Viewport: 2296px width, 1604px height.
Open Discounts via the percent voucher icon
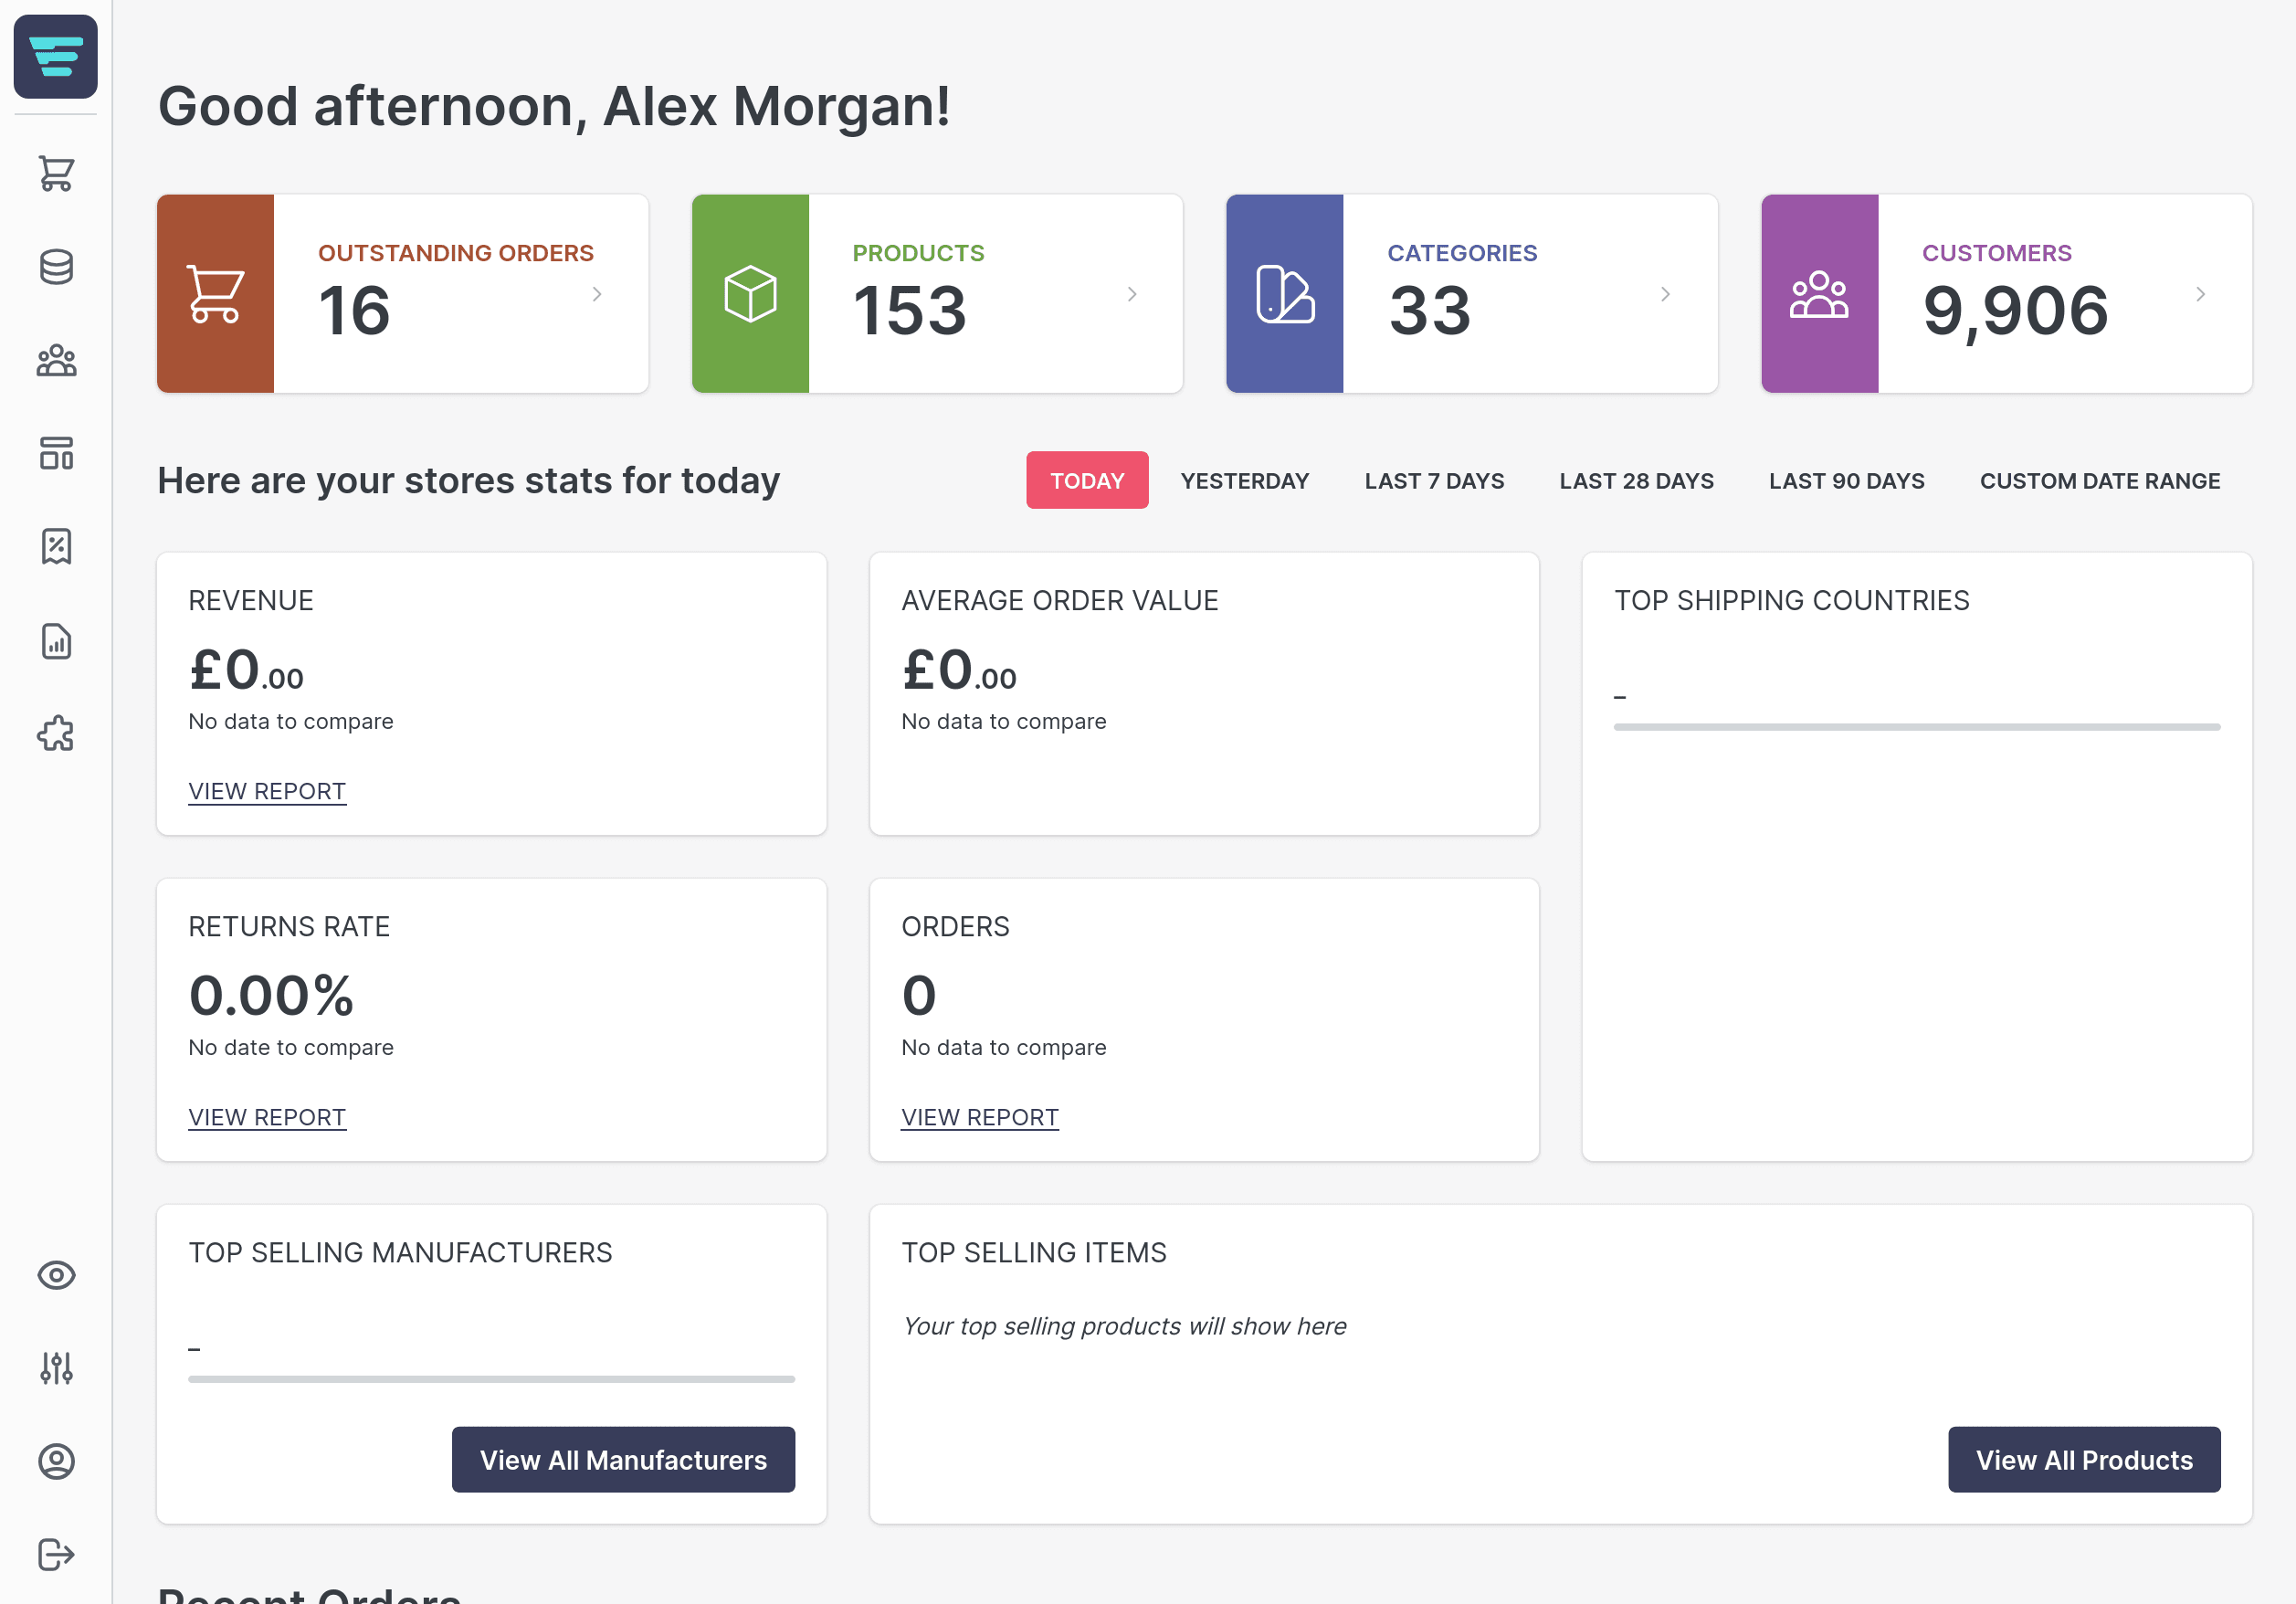coord(56,546)
